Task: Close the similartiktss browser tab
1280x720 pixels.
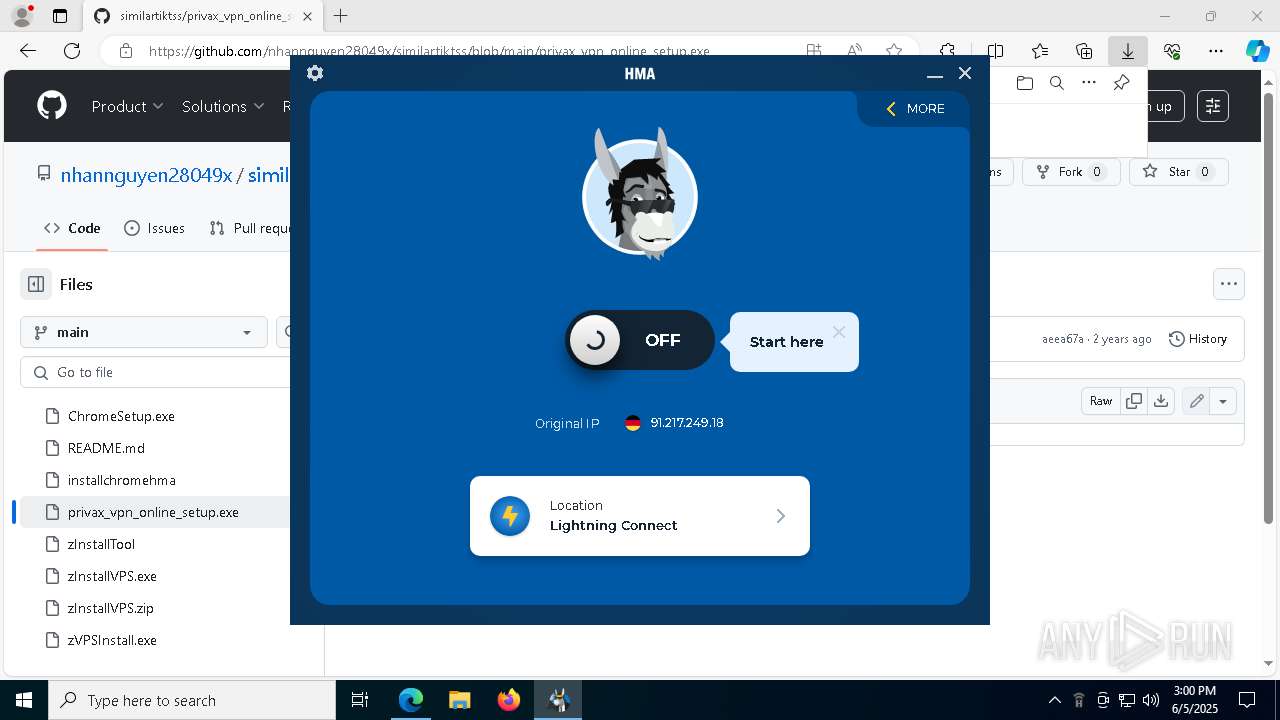Action: (307, 16)
